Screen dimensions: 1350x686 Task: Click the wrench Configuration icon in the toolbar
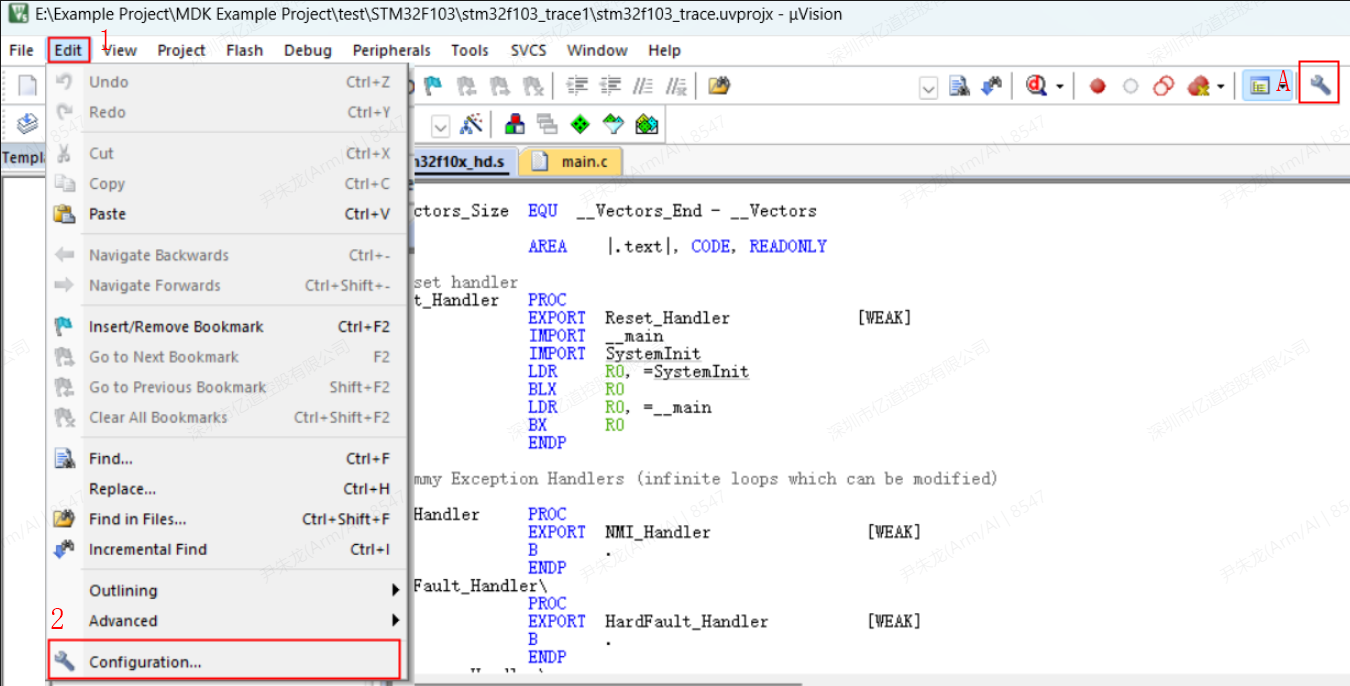point(1320,85)
